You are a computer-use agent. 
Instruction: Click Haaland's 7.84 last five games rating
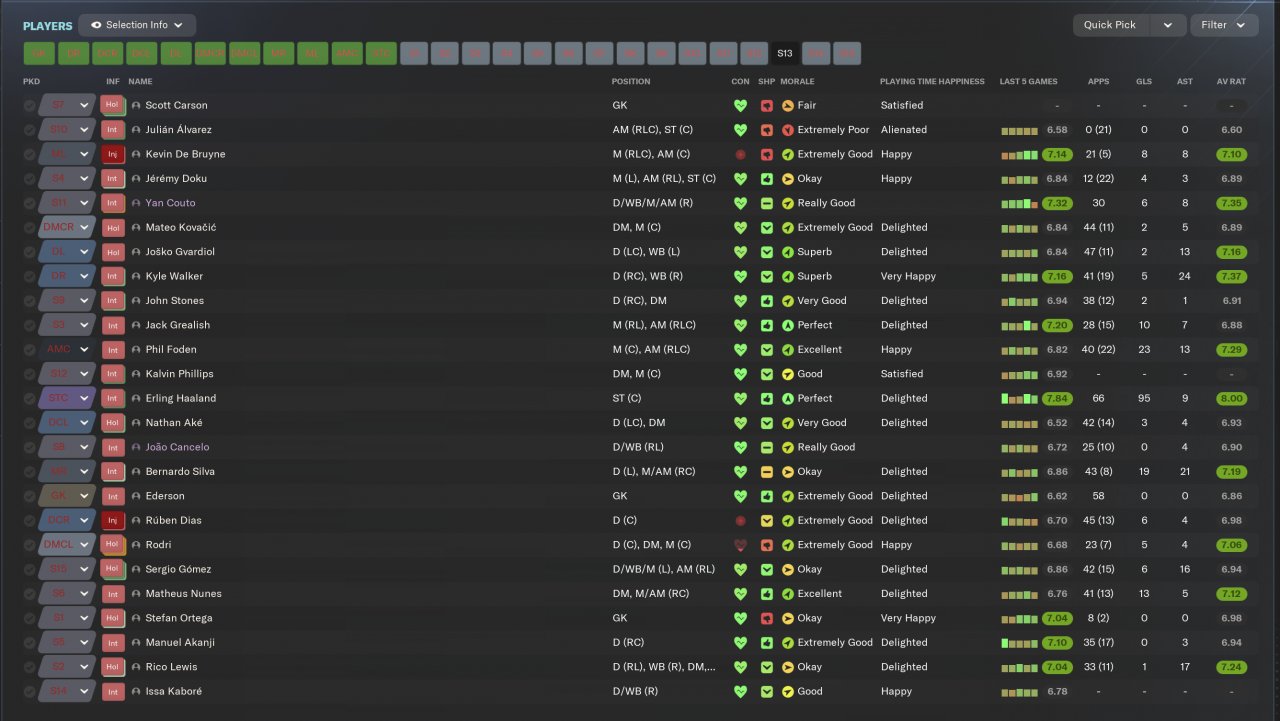(1057, 399)
